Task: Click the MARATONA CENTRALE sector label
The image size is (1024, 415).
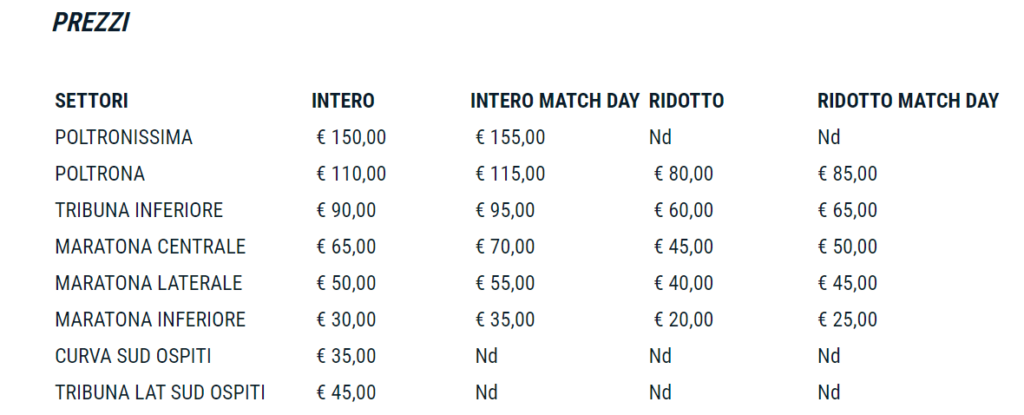Action: pos(150,247)
